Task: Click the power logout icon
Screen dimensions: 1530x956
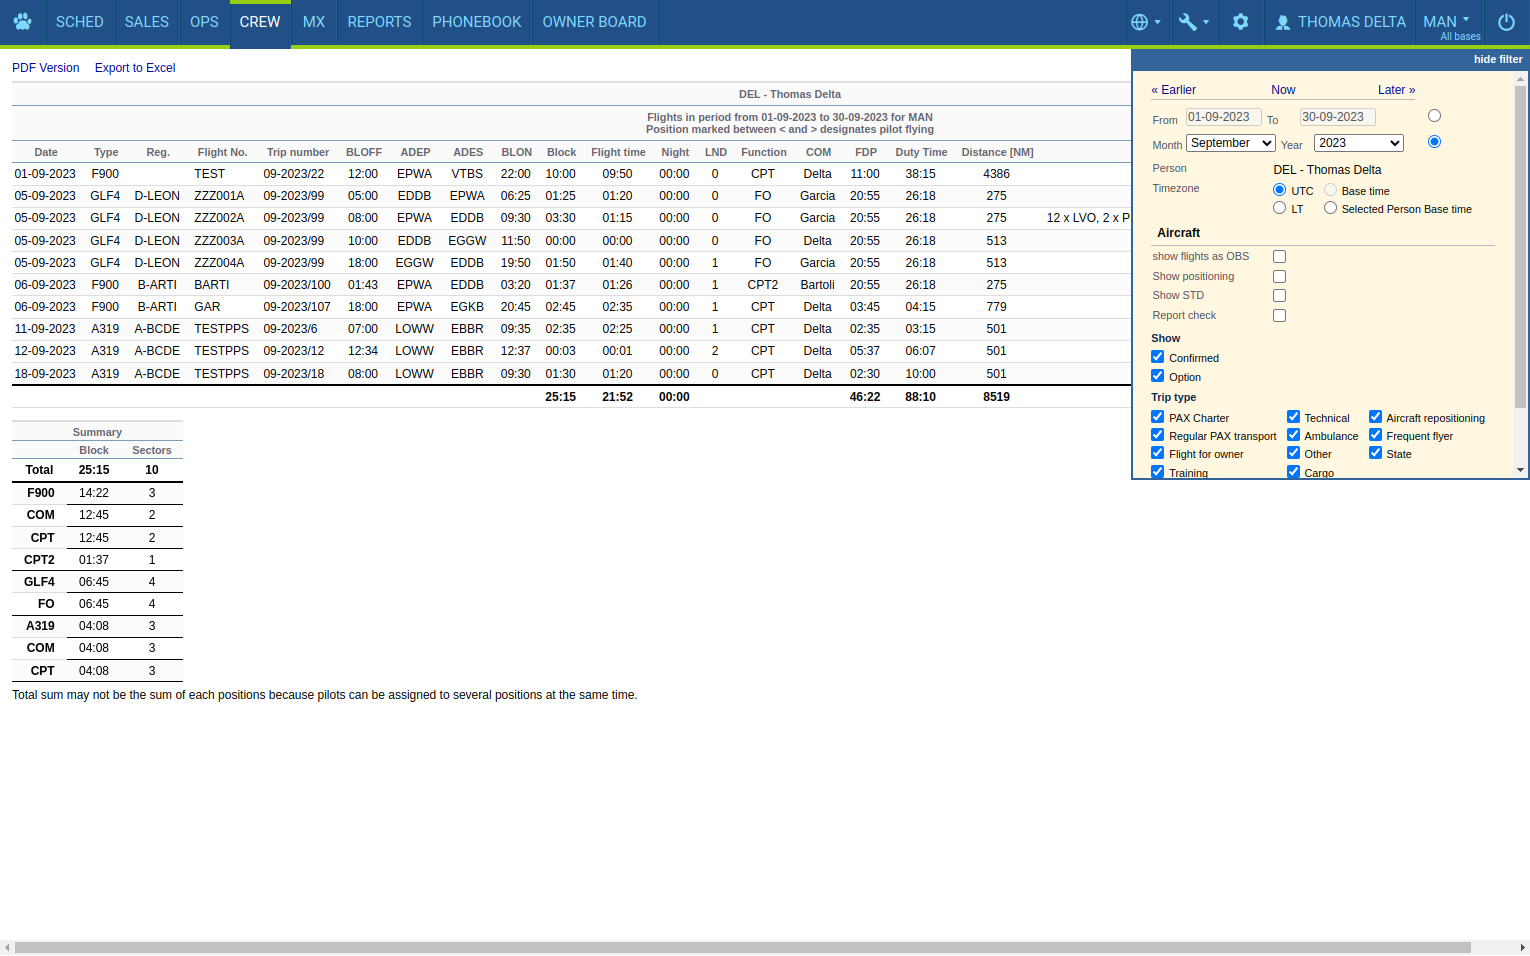Action: click(x=1506, y=22)
